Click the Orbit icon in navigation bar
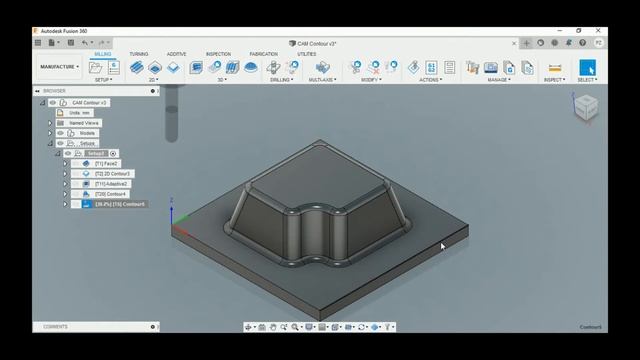This screenshot has width=640, height=360. [249, 327]
